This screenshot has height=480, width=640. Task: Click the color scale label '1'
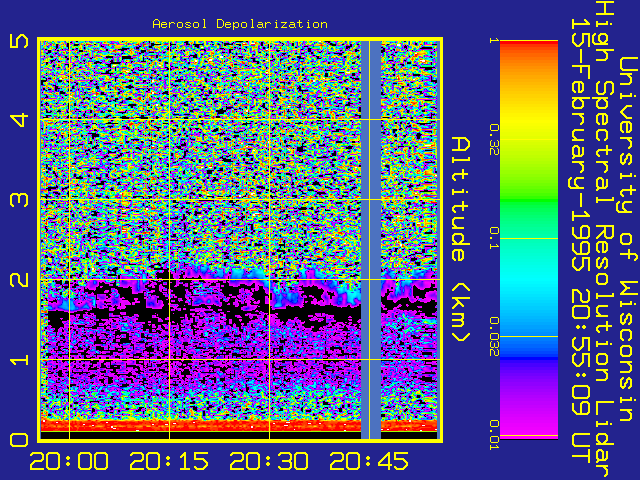[x=494, y=40]
